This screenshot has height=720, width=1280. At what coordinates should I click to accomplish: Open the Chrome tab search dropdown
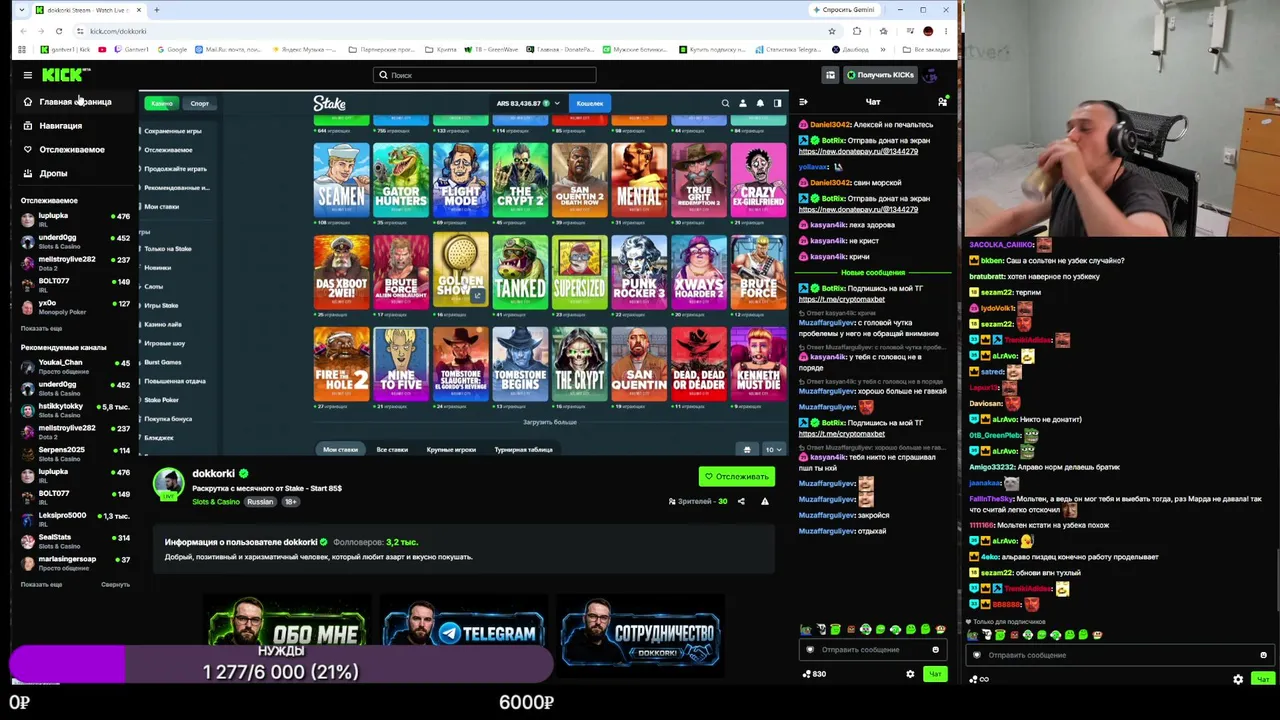click(x=22, y=10)
